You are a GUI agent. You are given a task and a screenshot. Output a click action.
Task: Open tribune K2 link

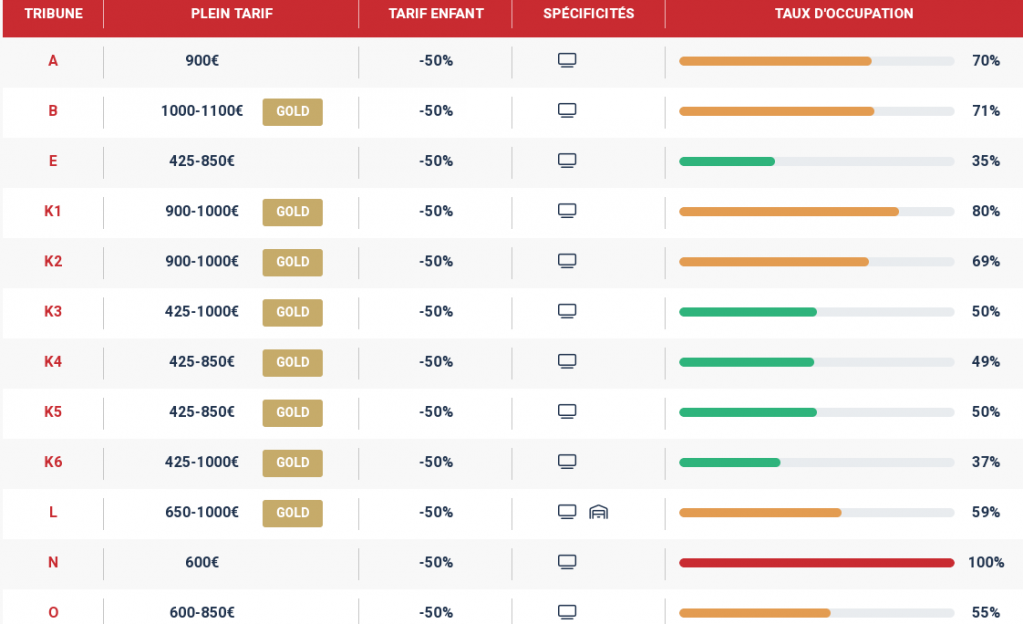pyautogui.click(x=53, y=261)
